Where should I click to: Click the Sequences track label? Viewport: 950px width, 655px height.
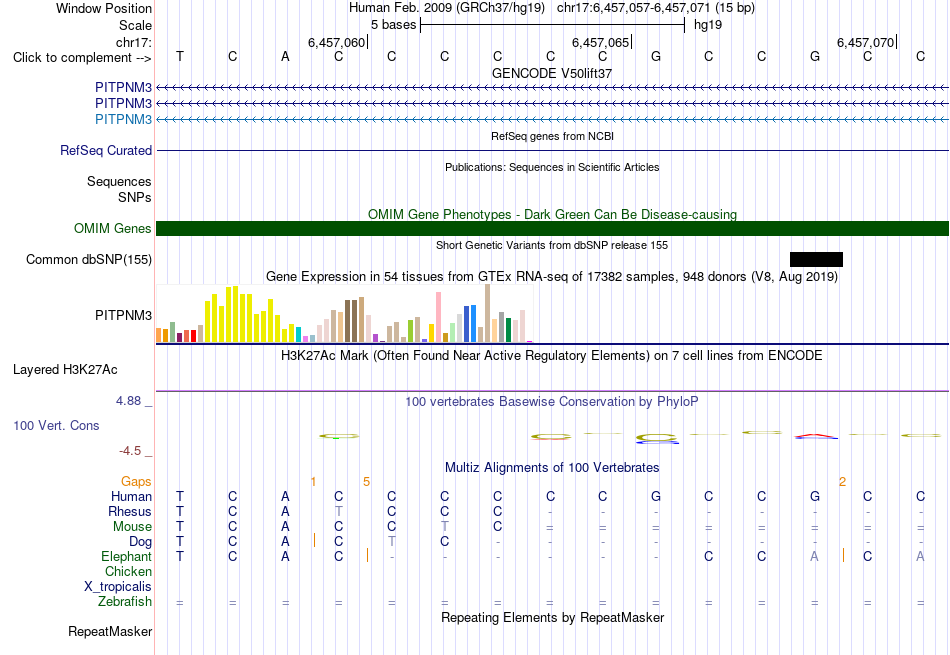tap(119, 181)
